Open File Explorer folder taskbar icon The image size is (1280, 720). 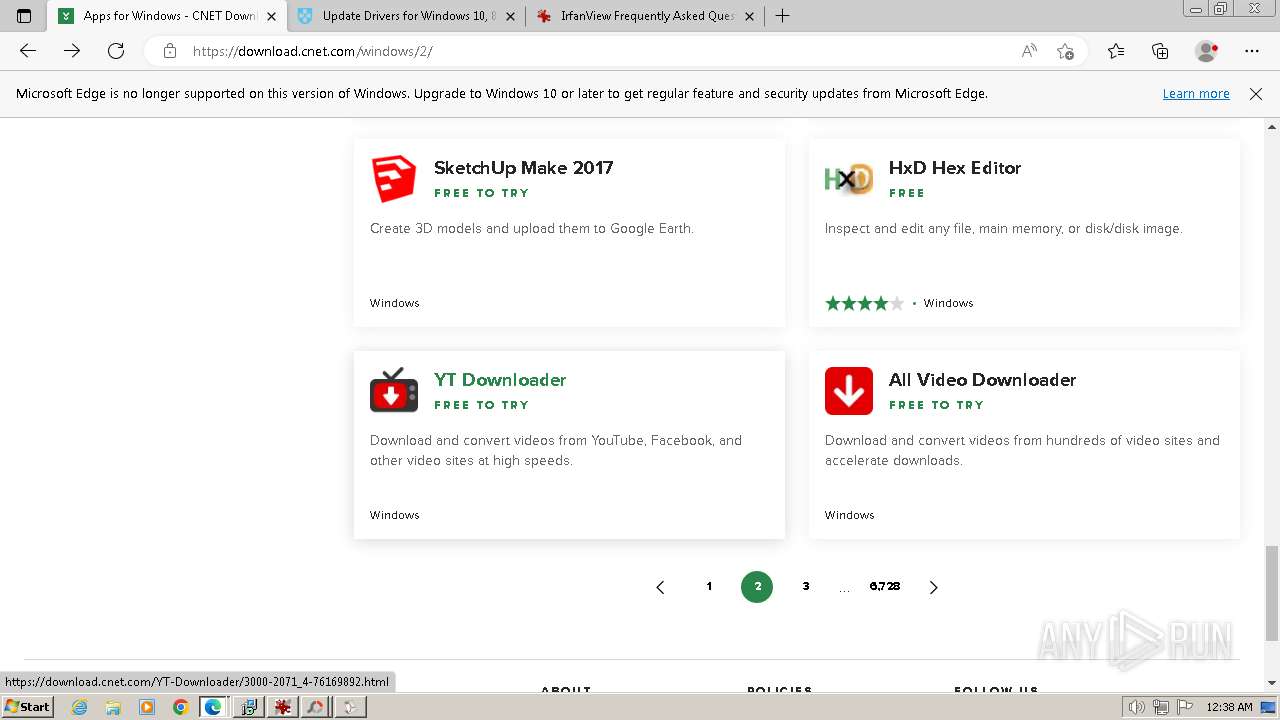113,707
